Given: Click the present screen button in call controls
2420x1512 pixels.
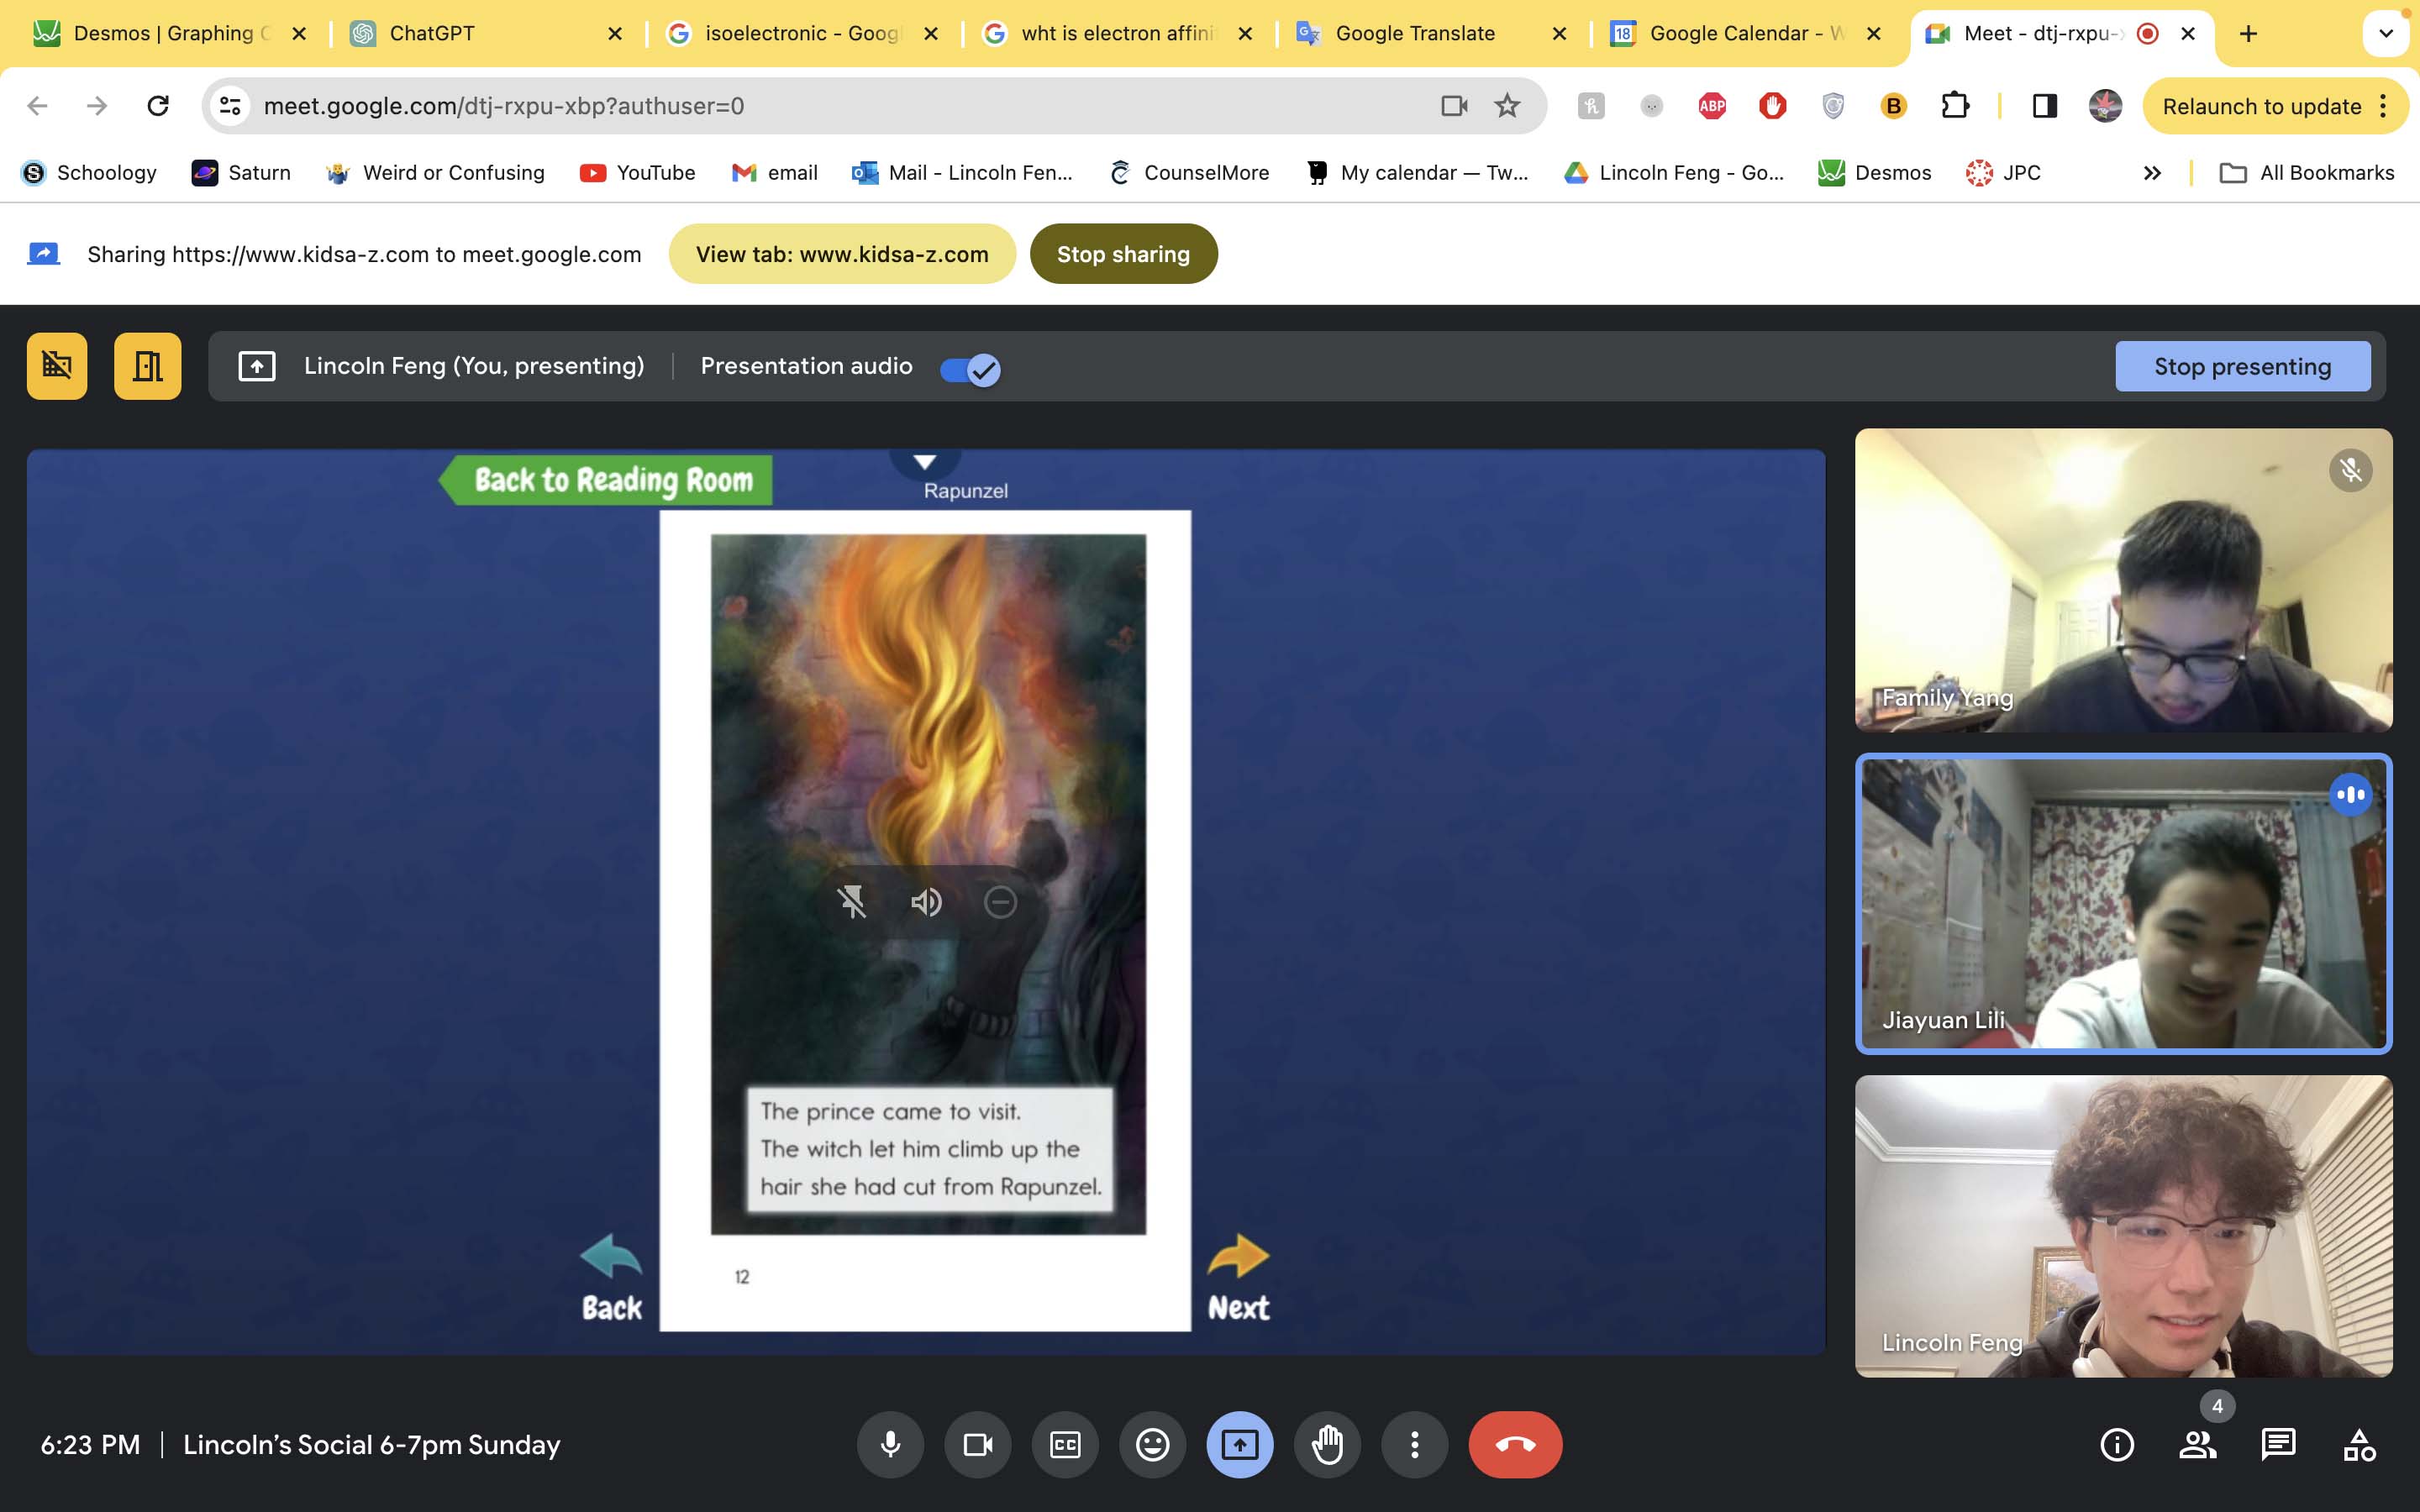Looking at the screenshot, I should [1240, 1444].
